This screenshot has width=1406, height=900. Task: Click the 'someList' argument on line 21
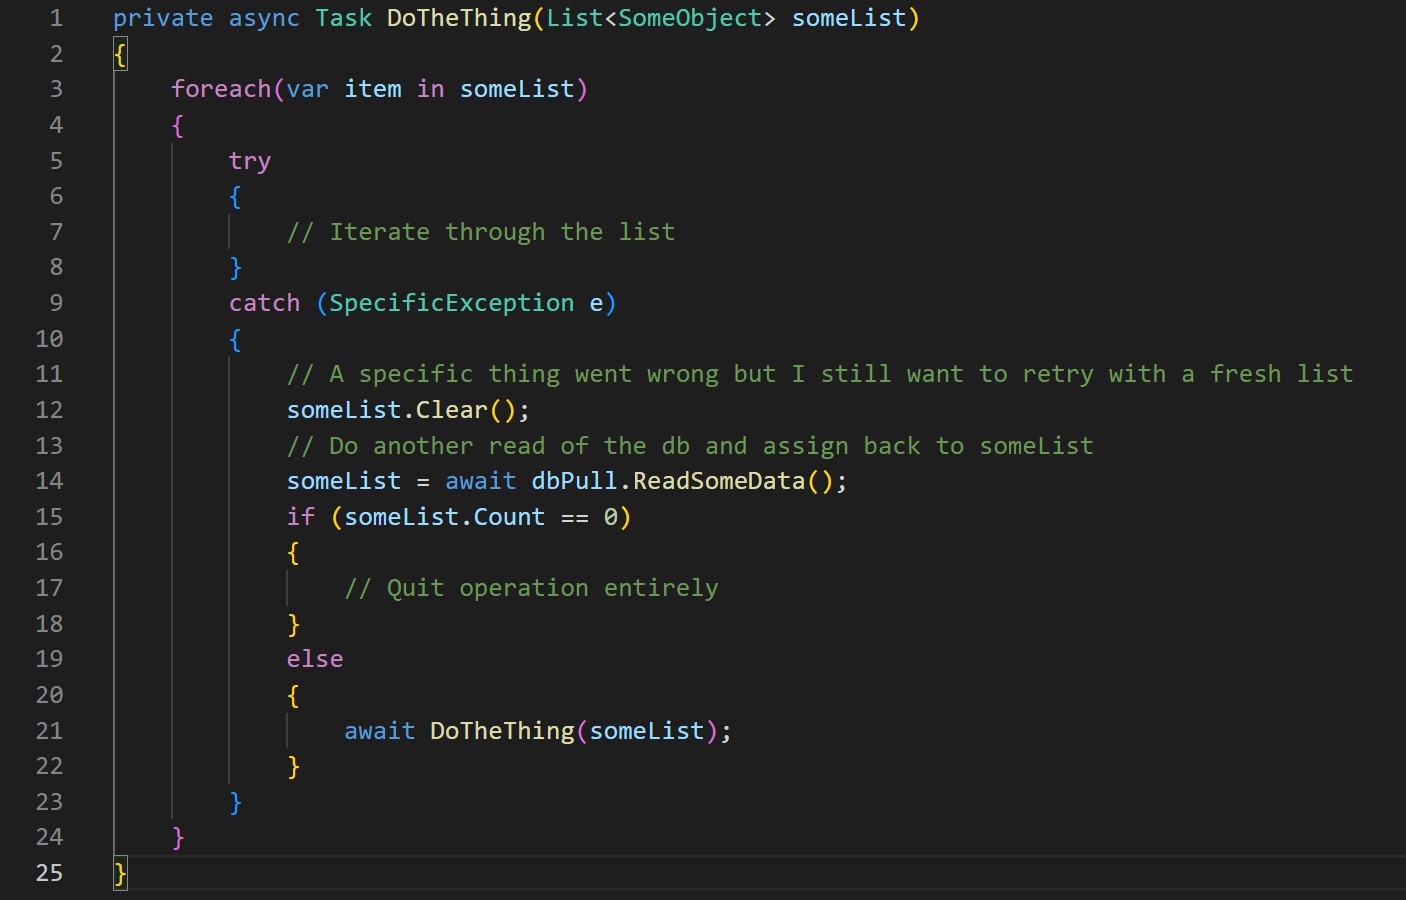point(647,731)
